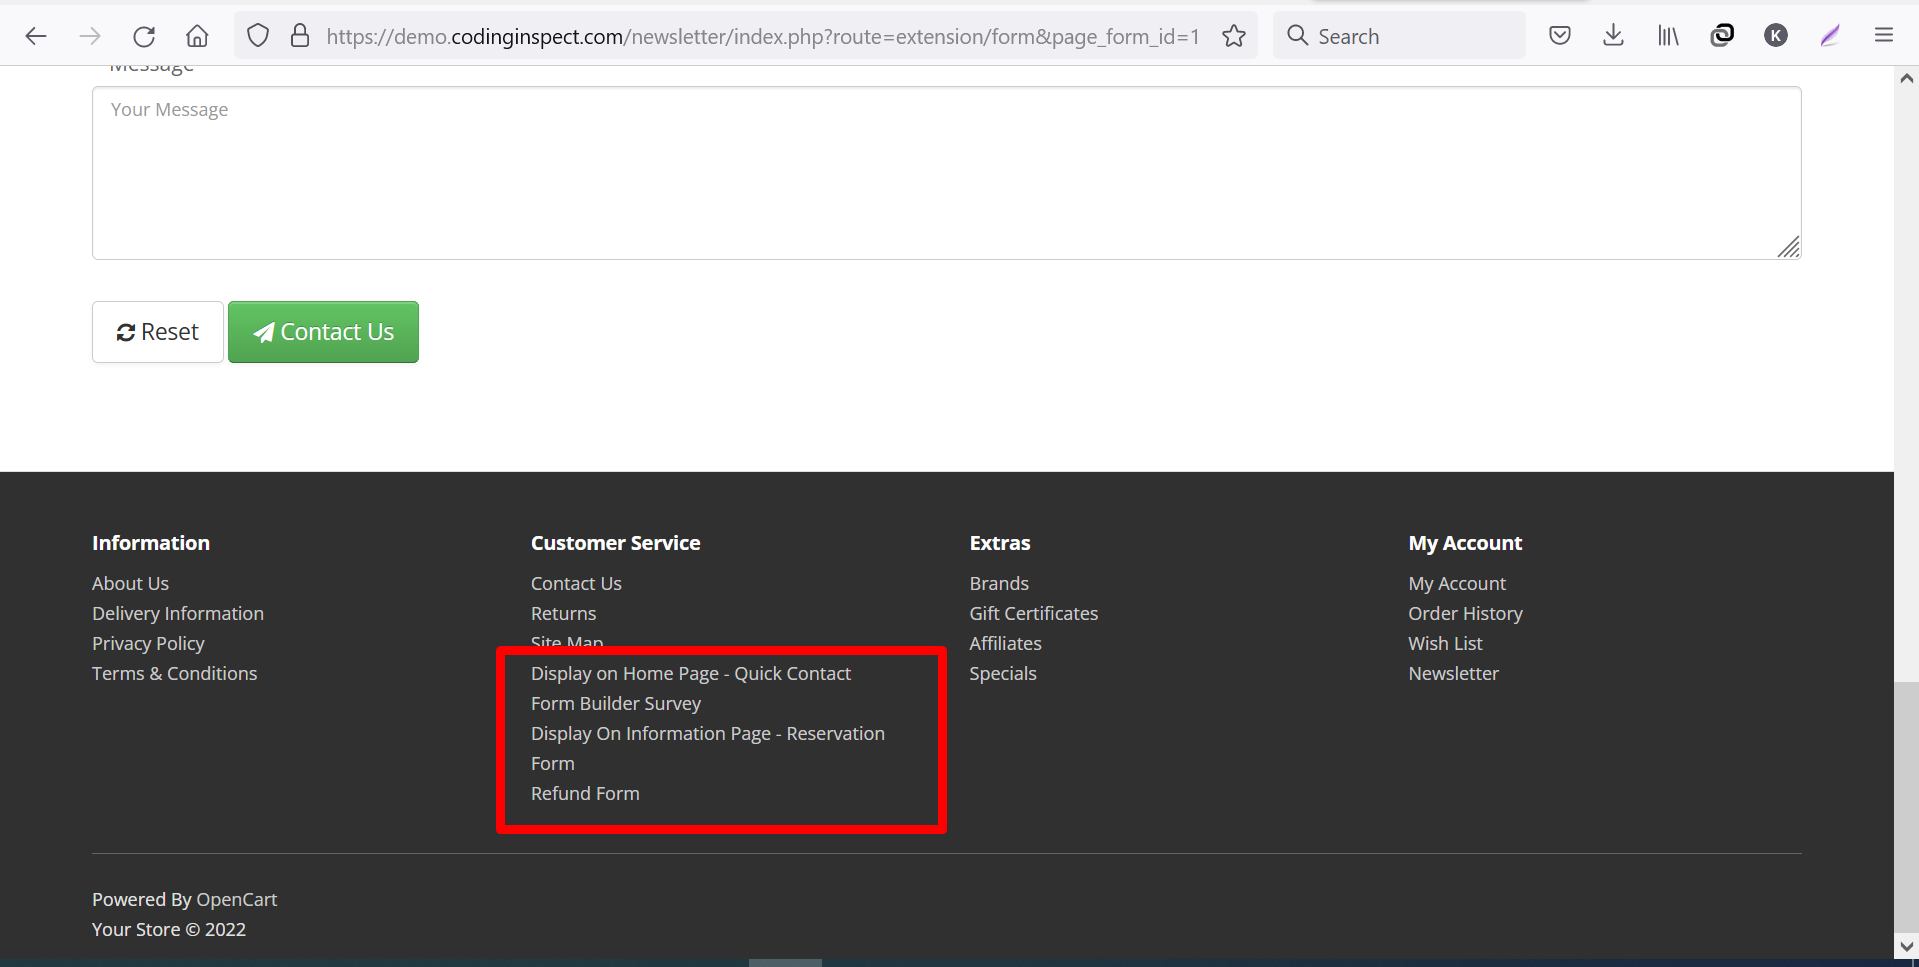Click the tracking protection shield icon
Viewport: 1919px width, 967px height.
258,36
